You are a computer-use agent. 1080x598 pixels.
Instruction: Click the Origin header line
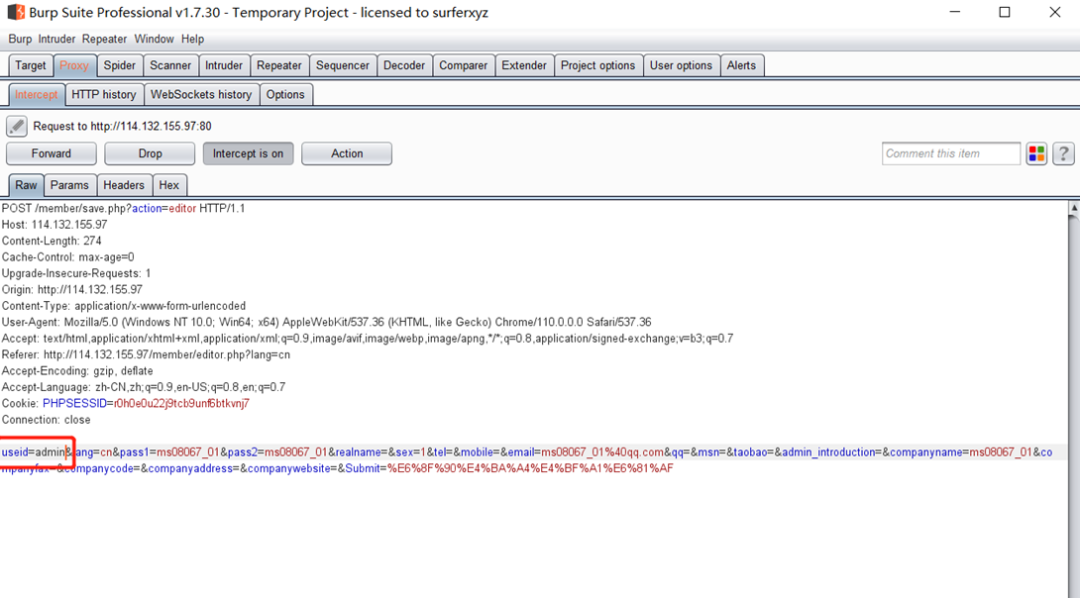pyautogui.click(x=72, y=289)
